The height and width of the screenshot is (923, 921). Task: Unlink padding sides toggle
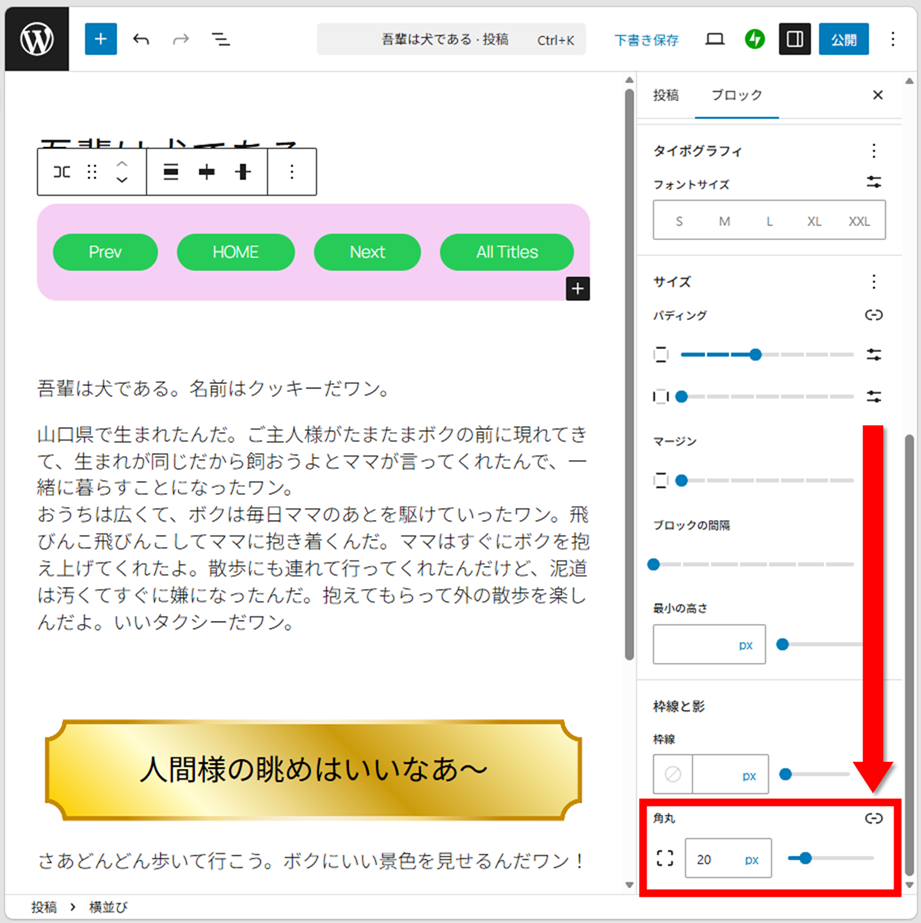click(x=874, y=315)
